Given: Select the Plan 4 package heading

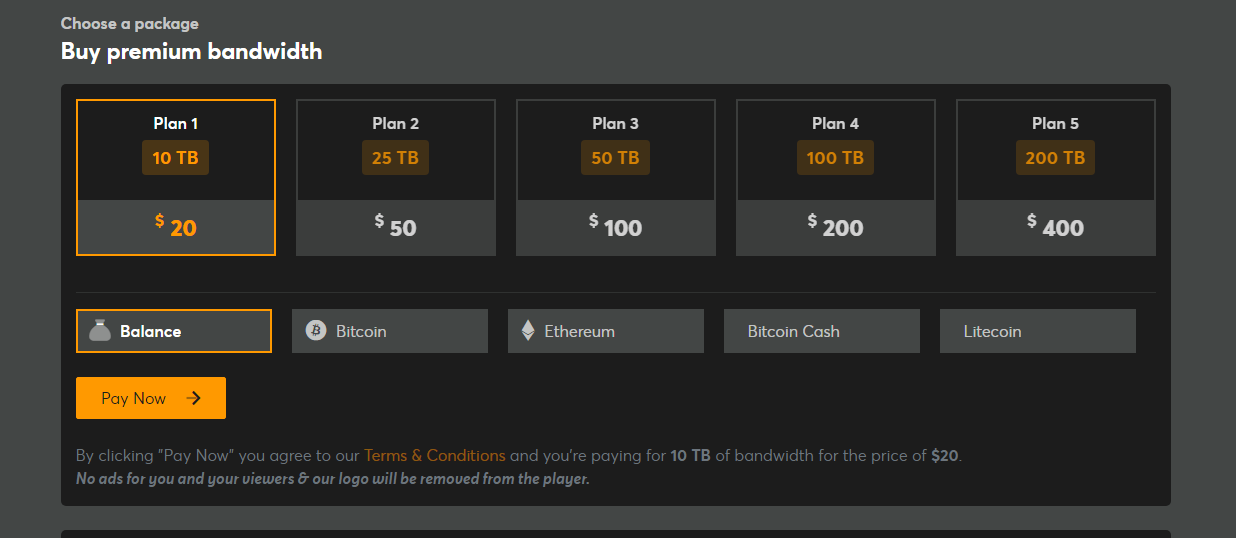Looking at the screenshot, I should [835, 124].
